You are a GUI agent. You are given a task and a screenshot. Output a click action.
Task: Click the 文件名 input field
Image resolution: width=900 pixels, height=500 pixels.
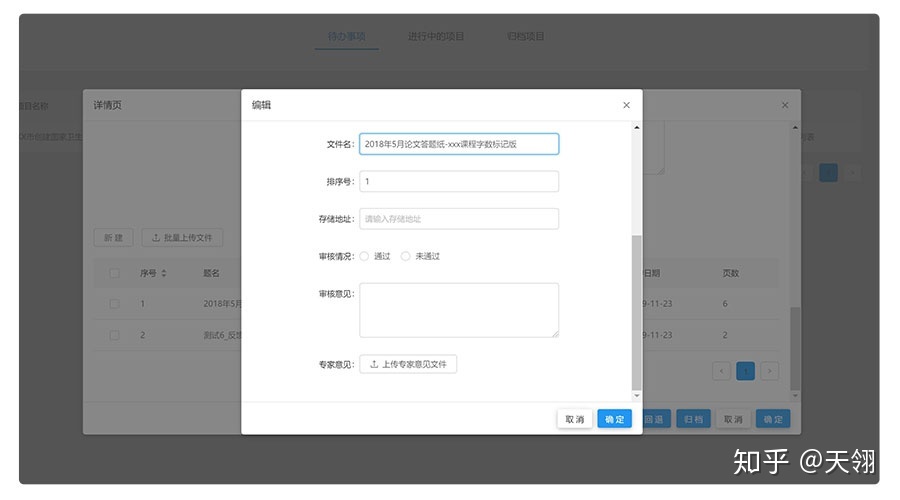pyautogui.click(x=459, y=144)
